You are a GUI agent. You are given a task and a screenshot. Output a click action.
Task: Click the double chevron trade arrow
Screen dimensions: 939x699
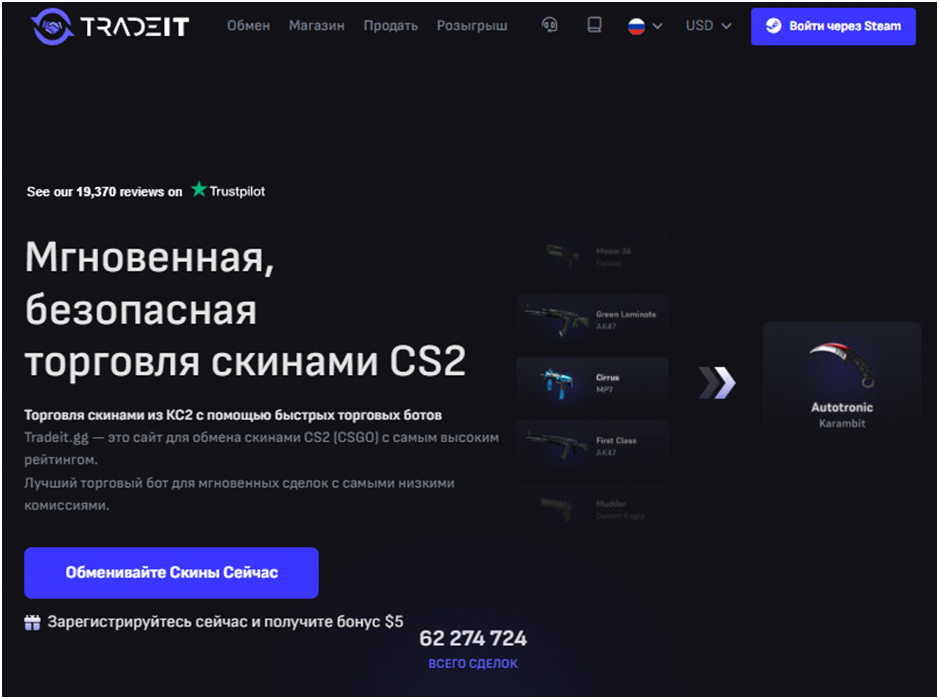[717, 383]
